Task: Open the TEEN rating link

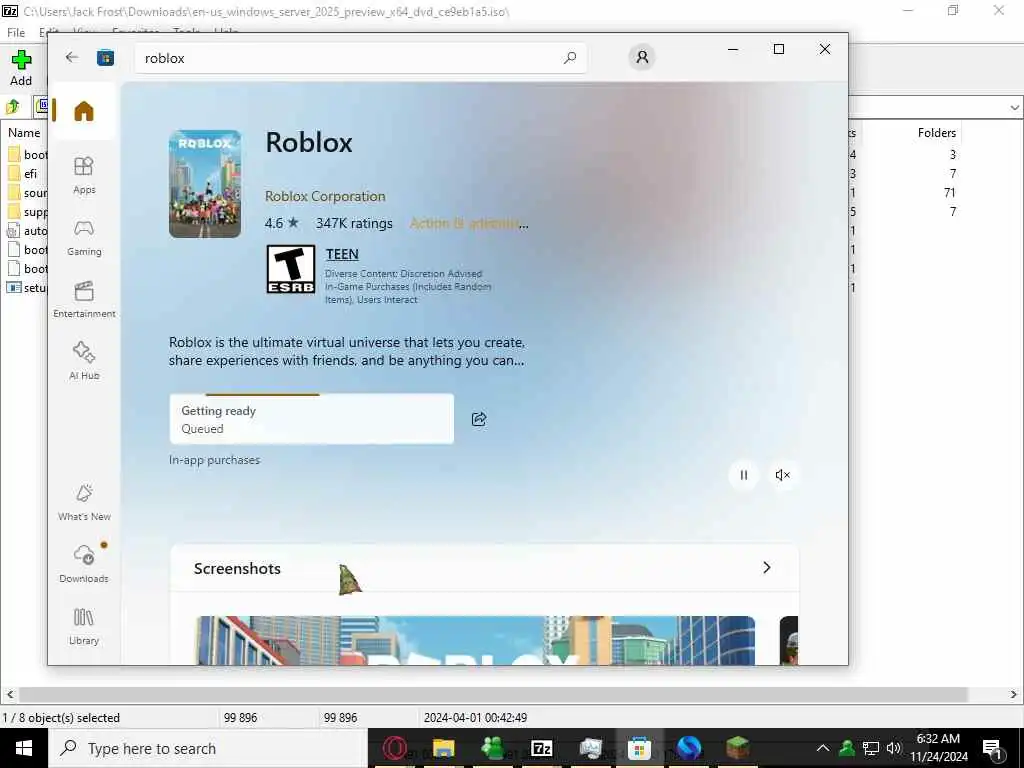Action: click(342, 254)
